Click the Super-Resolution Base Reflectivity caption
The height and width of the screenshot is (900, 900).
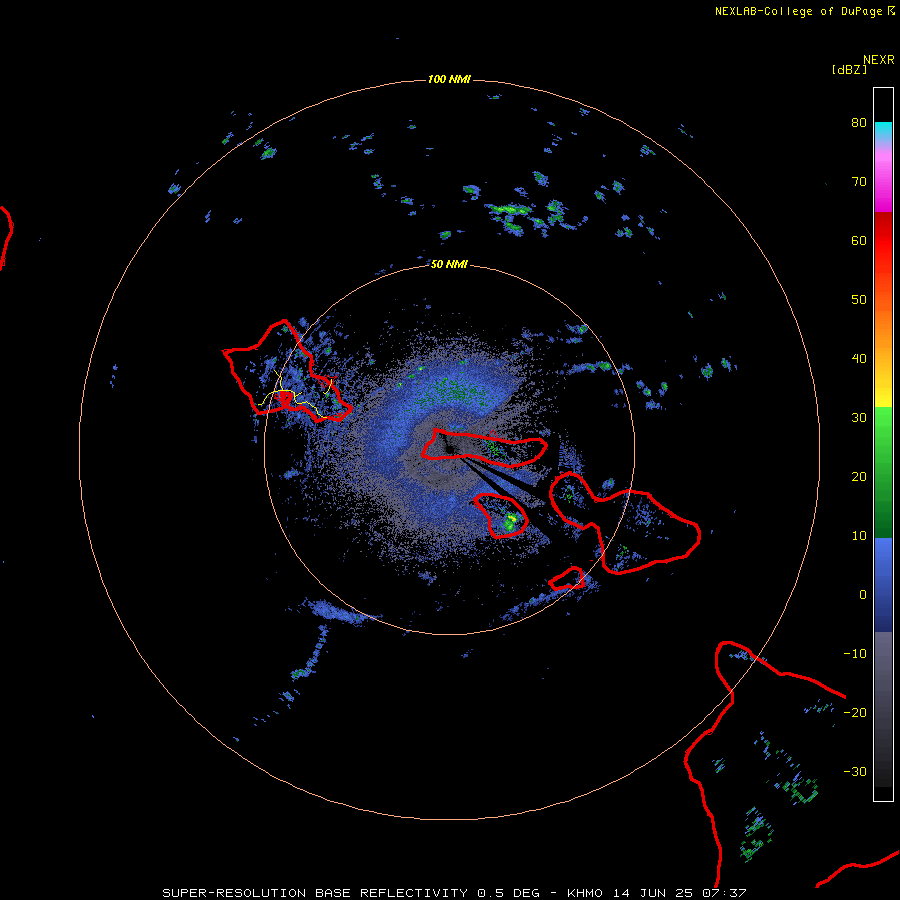click(x=454, y=893)
